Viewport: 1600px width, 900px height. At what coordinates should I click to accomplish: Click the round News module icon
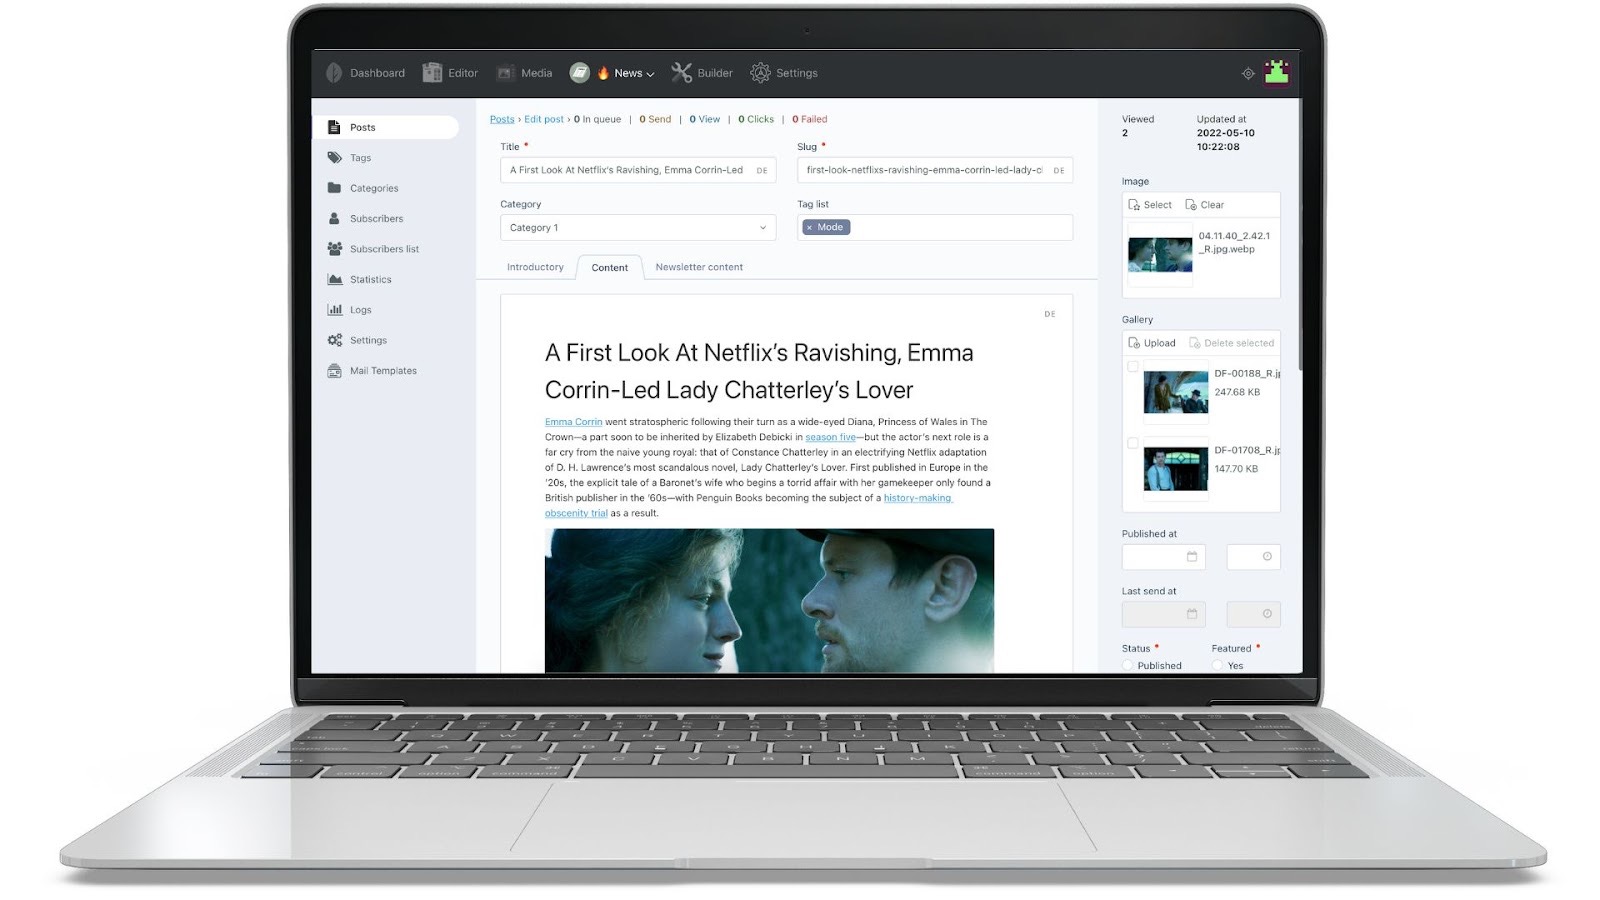coord(580,73)
